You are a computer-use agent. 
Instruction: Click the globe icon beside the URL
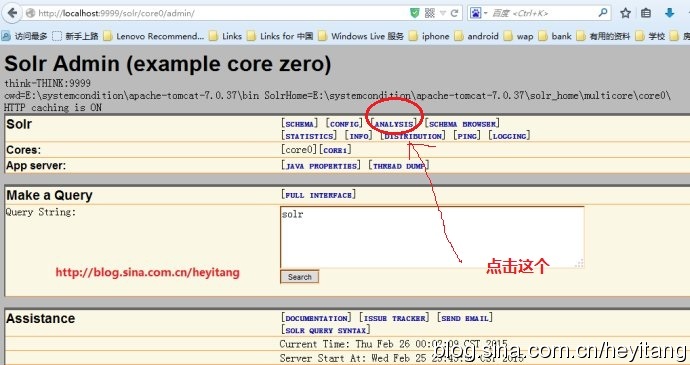click(x=30, y=13)
